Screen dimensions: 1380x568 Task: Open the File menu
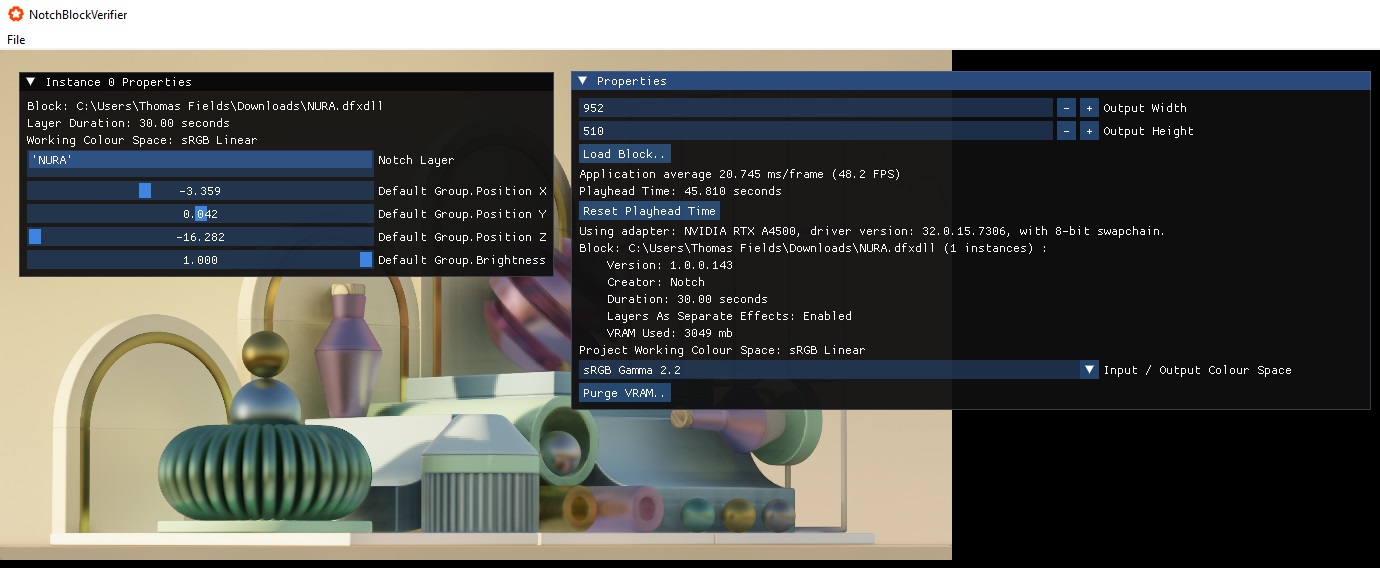point(16,40)
